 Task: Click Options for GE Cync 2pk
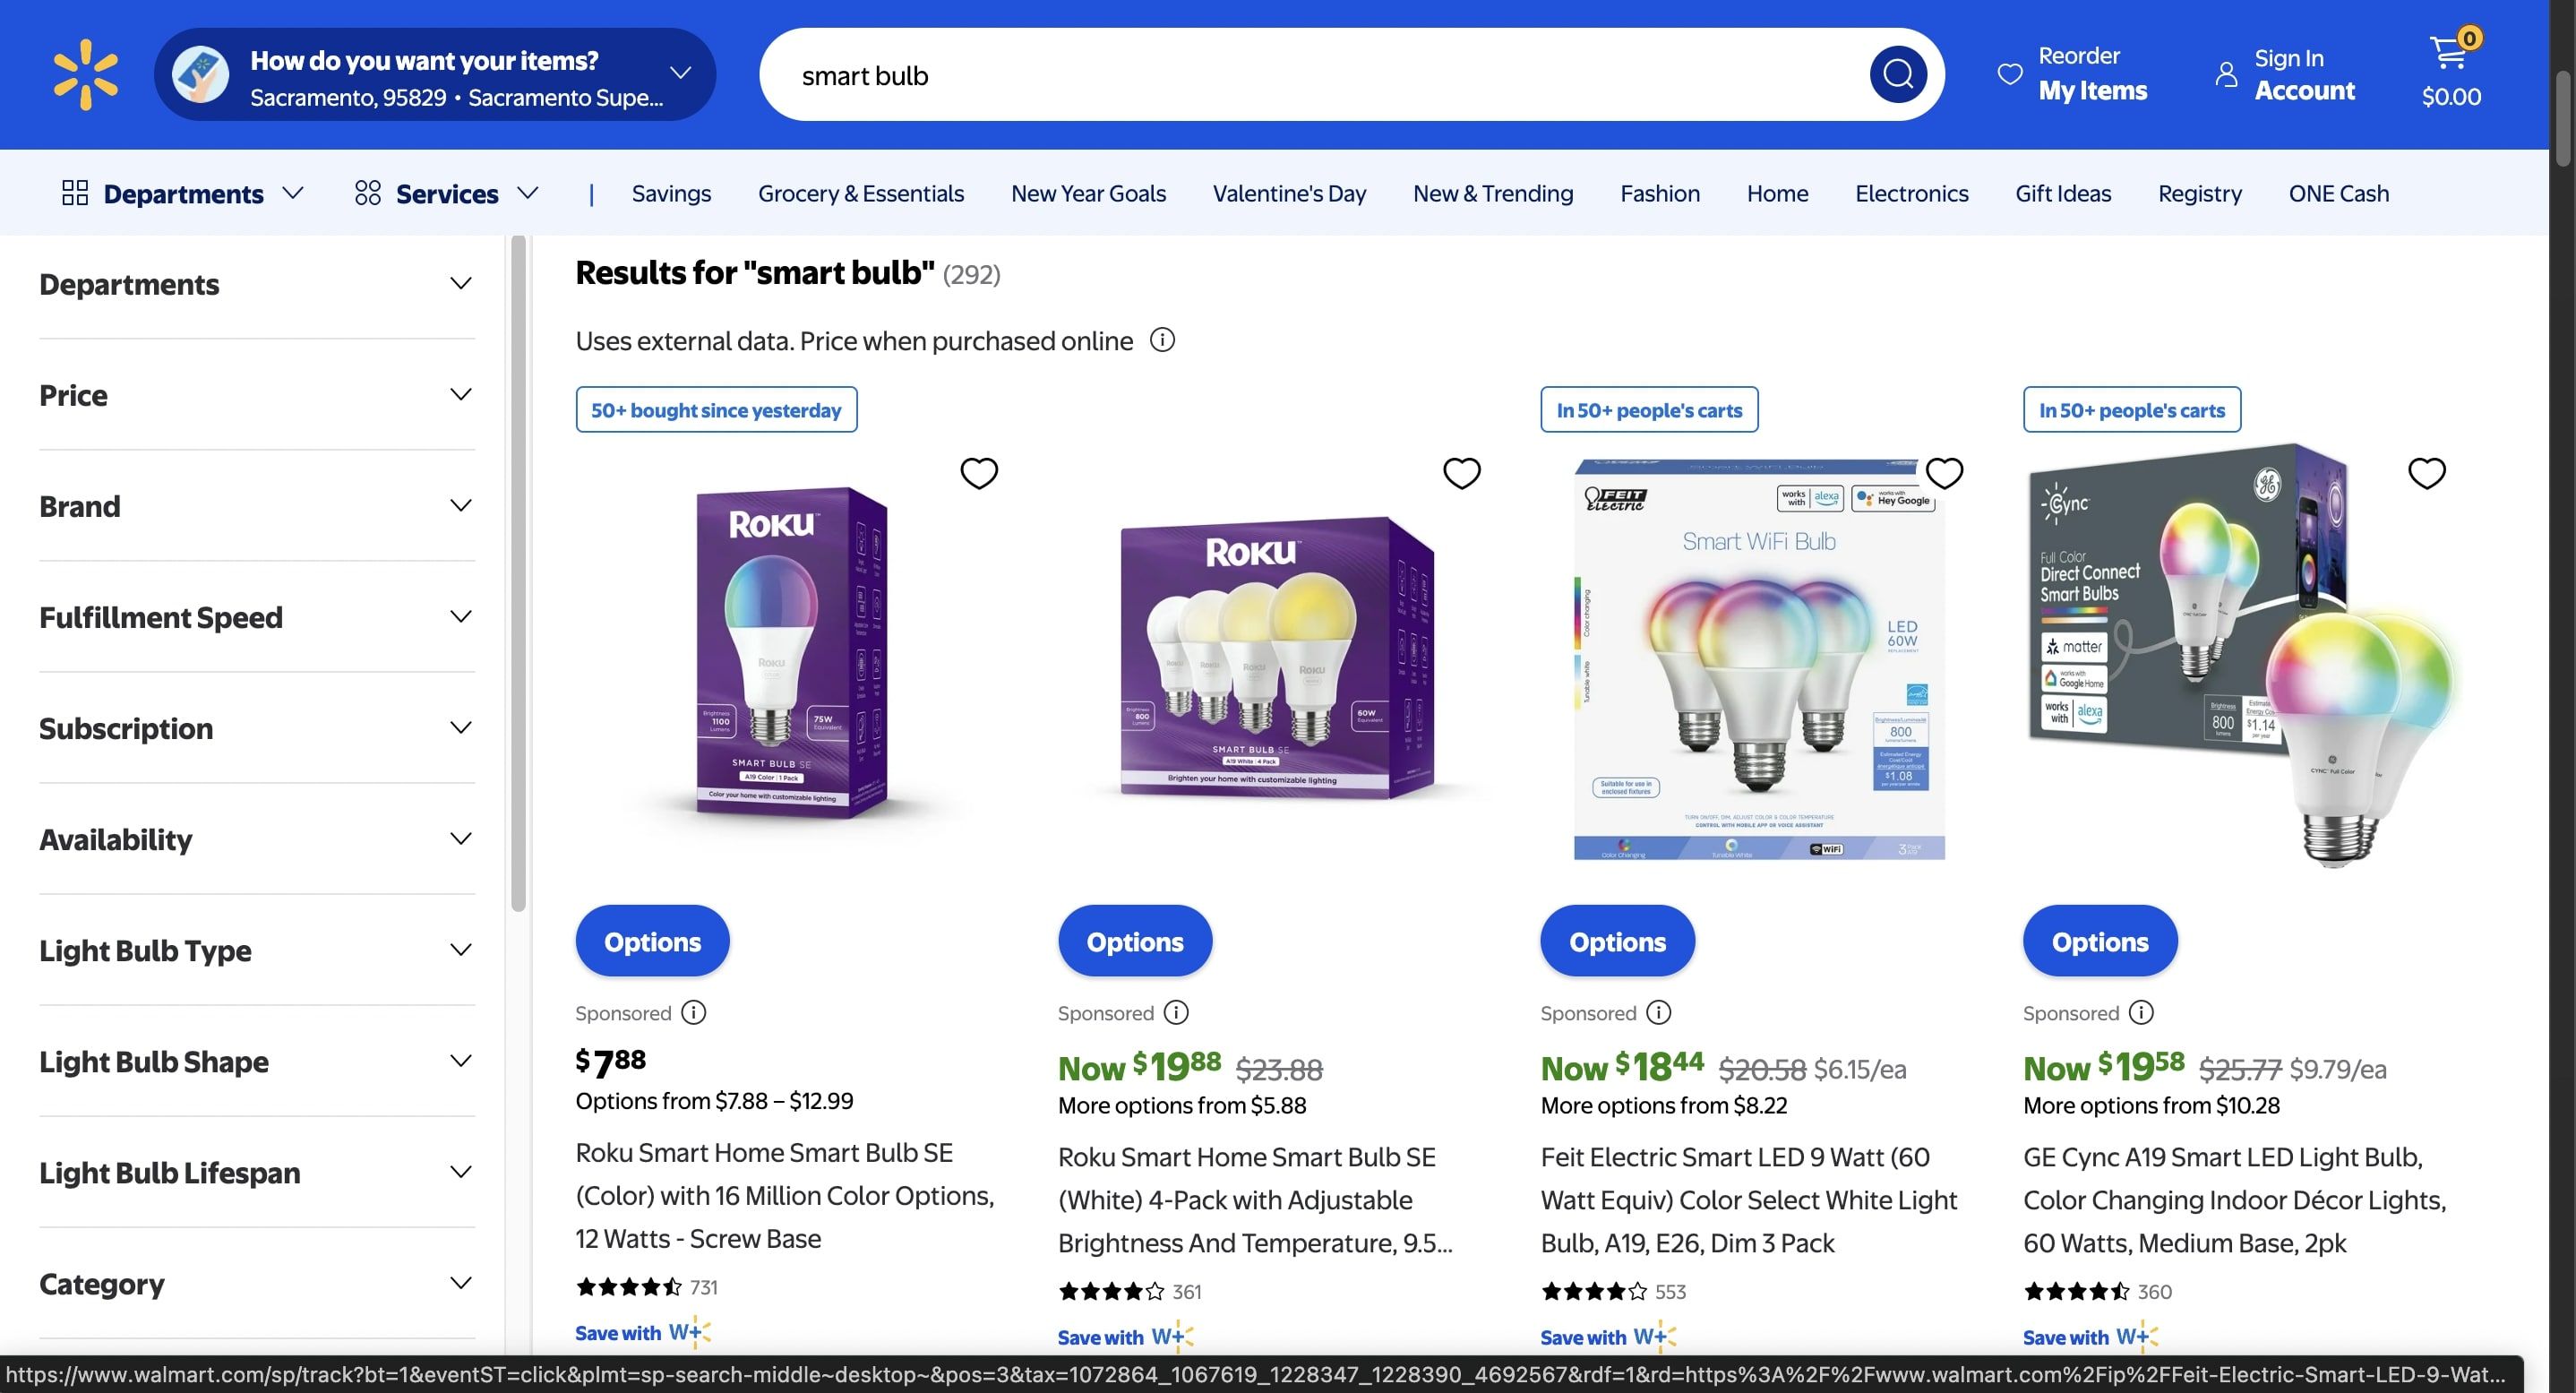coord(2100,941)
